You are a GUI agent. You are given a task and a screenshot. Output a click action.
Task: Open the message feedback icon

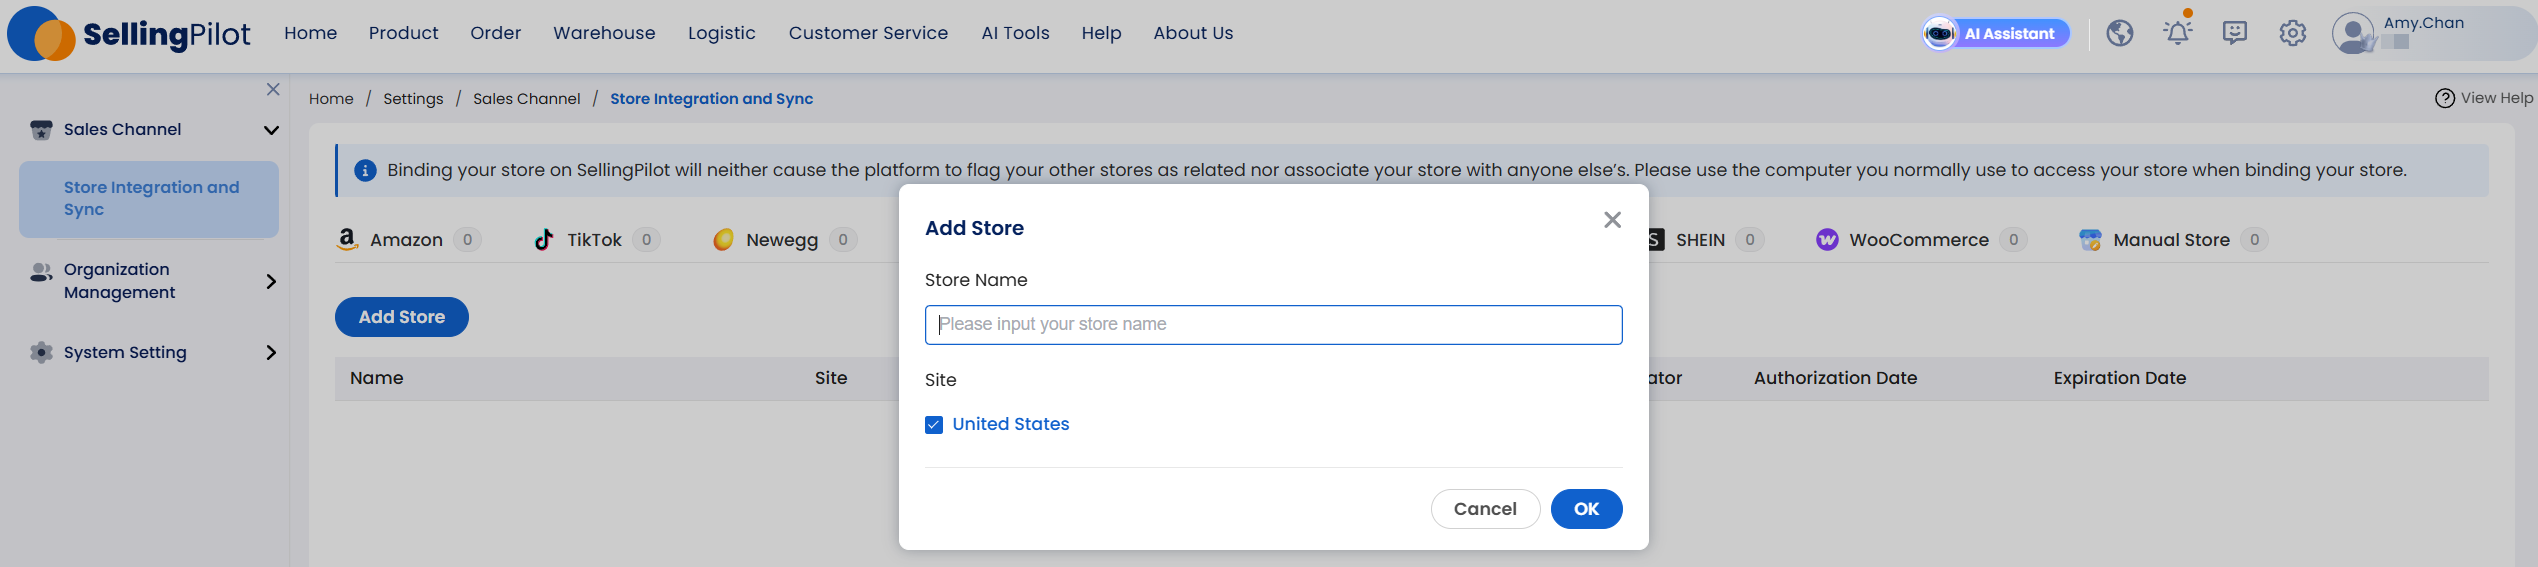(x=2235, y=33)
